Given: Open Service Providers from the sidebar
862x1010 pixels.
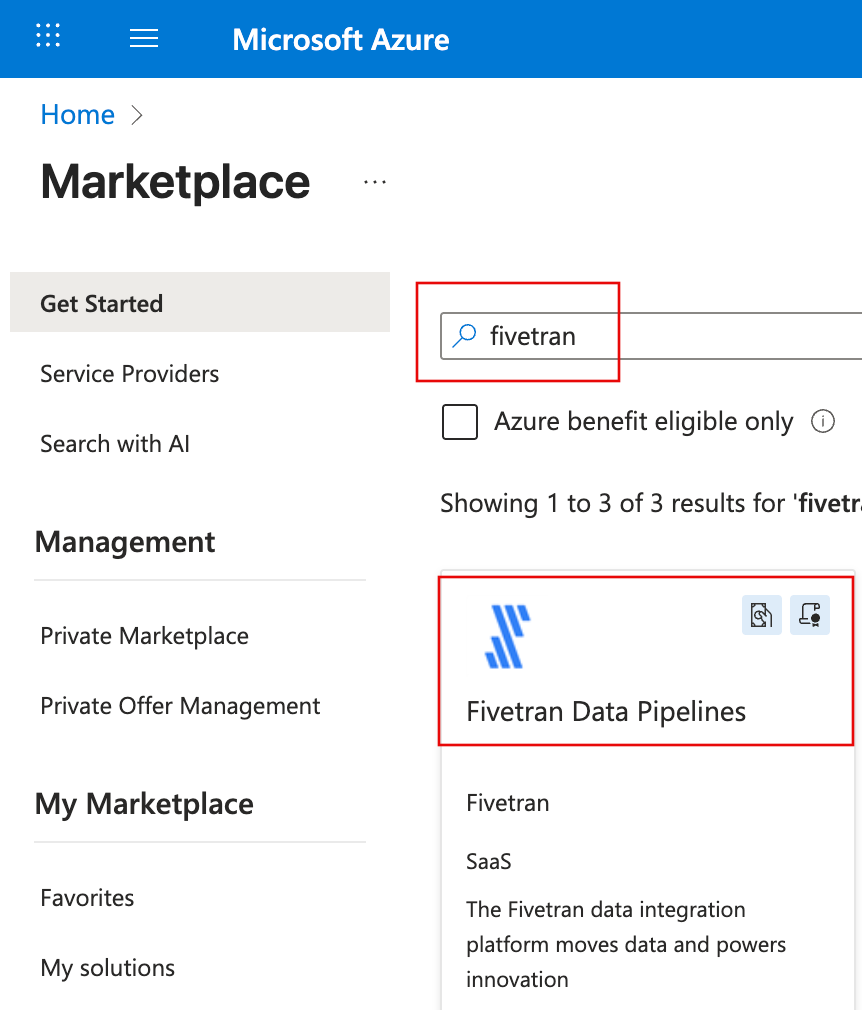Looking at the screenshot, I should point(128,374).
